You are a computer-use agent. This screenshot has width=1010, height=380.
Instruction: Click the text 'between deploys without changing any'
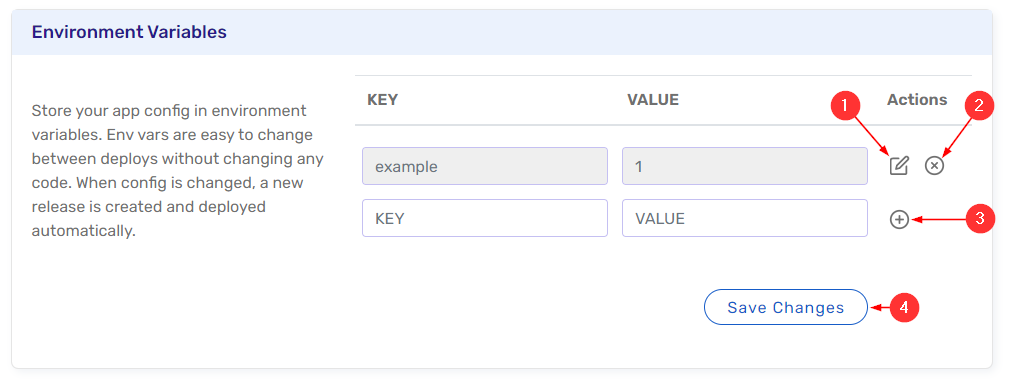click(x=178, y=158)
